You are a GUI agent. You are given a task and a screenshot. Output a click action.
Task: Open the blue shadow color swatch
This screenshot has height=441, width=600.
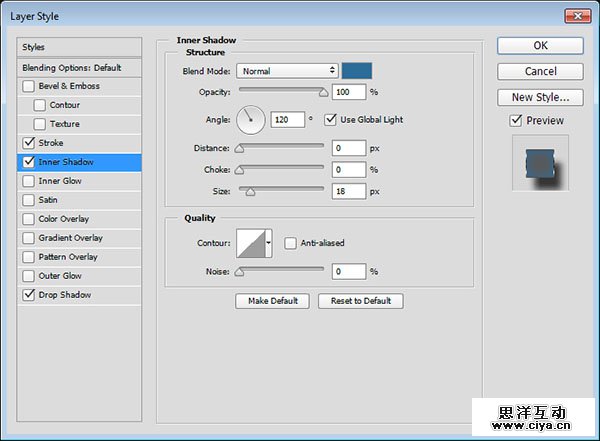pos(356,71)
